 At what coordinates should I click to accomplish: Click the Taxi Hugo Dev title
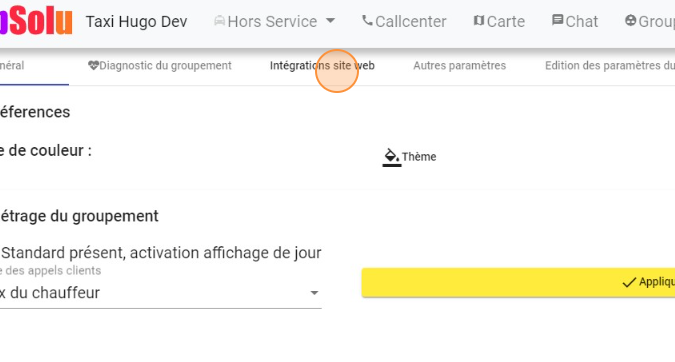point(136,22)
